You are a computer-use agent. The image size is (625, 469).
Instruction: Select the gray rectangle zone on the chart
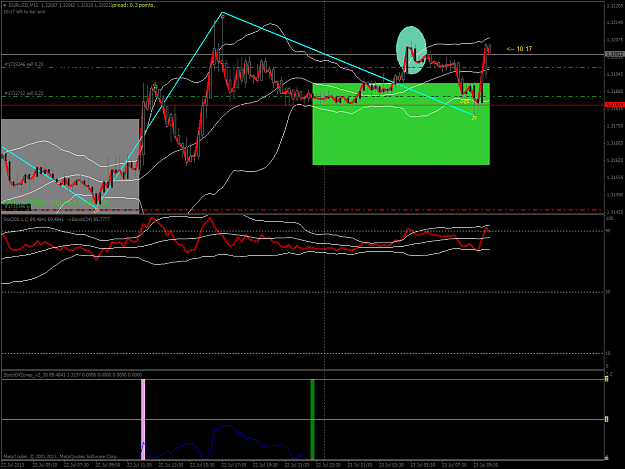[70, 165]
